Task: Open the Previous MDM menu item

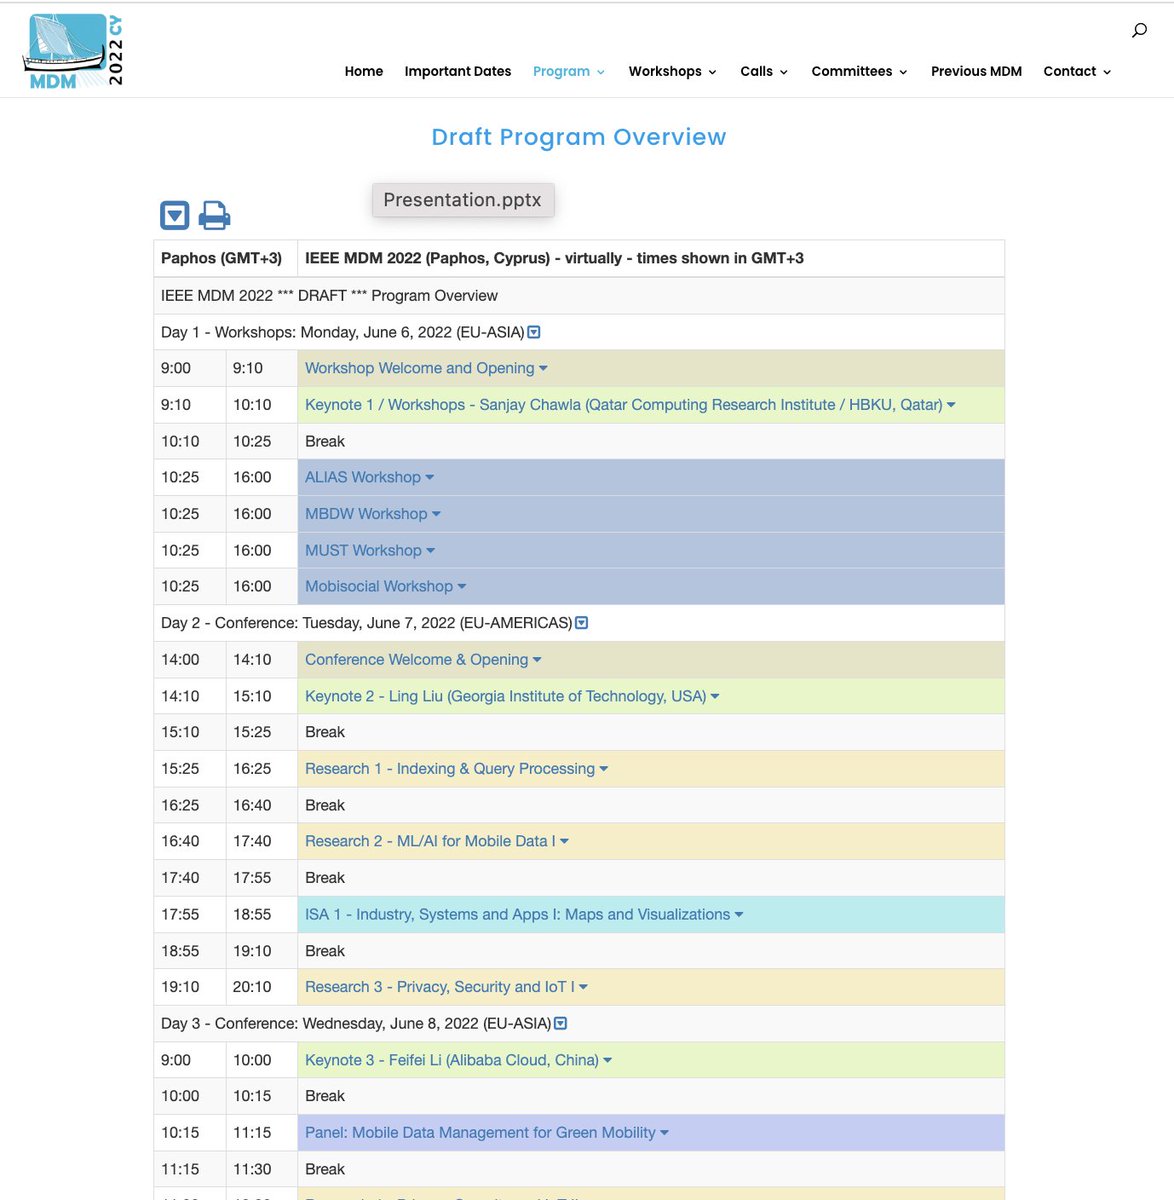Action: [976, 71]
